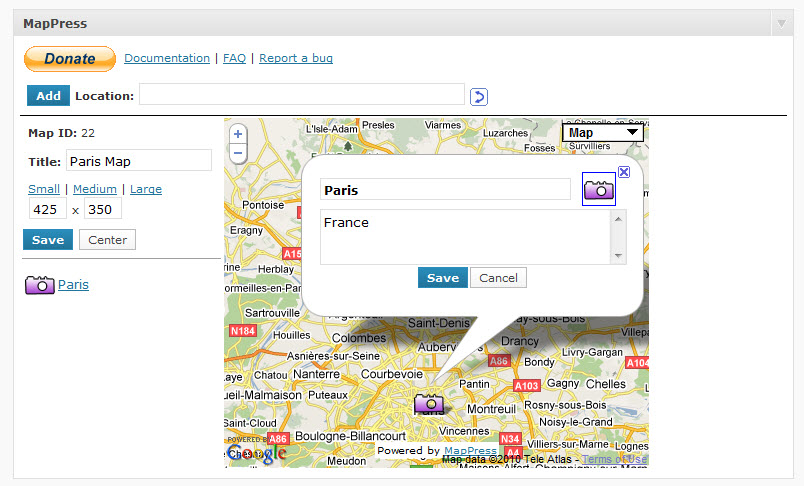Open the Map type dropdown
This screenshot has width=804, height=486.
pyautogui.click(x=603, y=133)
